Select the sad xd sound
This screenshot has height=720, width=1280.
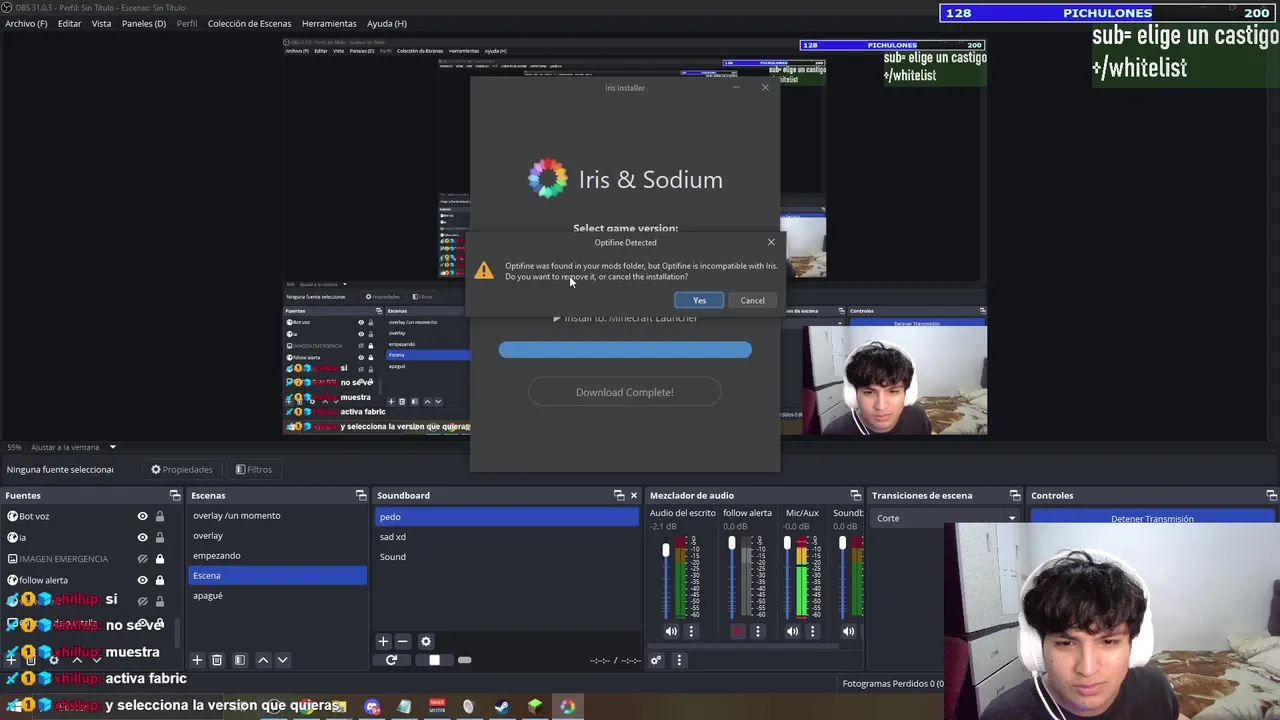click(507, 537)
